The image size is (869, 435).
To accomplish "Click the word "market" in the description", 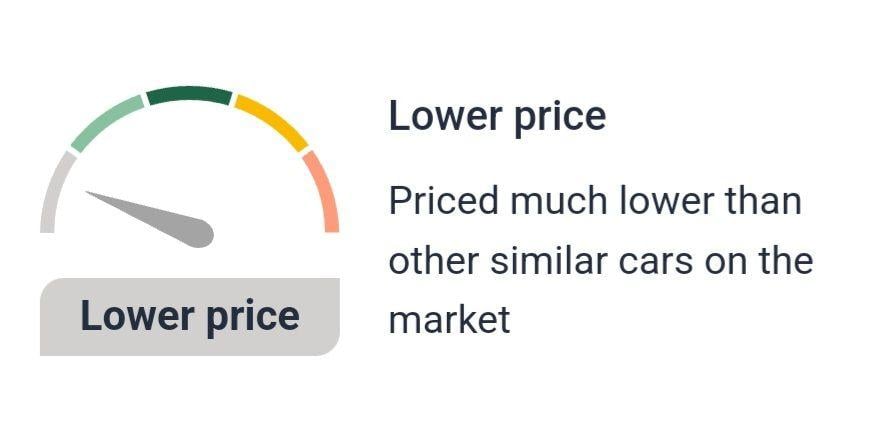I will pyautogui.click(x=449, y=320).
